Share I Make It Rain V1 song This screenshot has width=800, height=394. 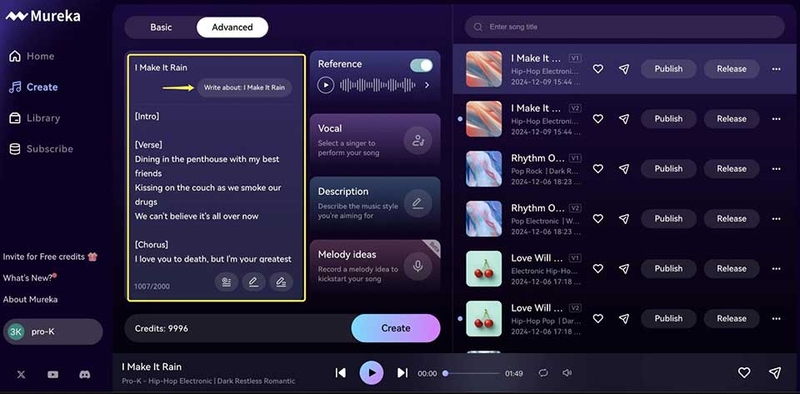[x=624, y=69]
